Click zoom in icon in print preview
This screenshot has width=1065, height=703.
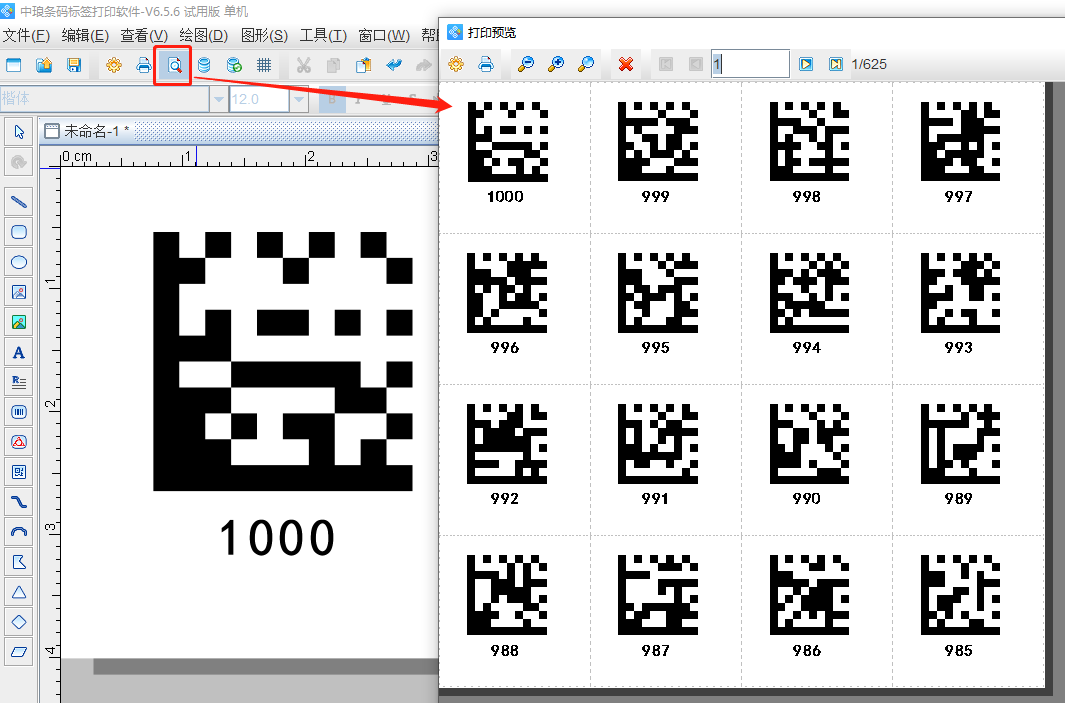point(556,65)
